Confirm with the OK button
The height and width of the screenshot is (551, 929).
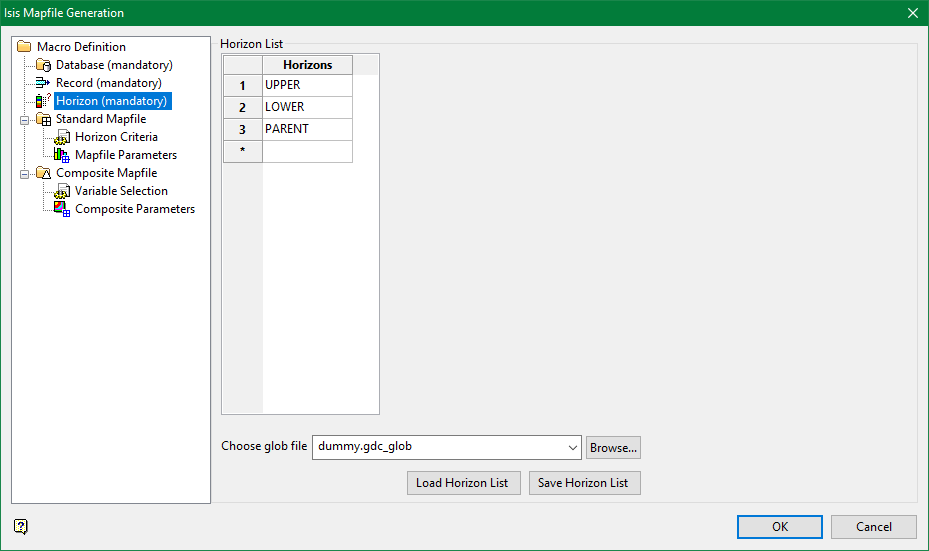780,527
